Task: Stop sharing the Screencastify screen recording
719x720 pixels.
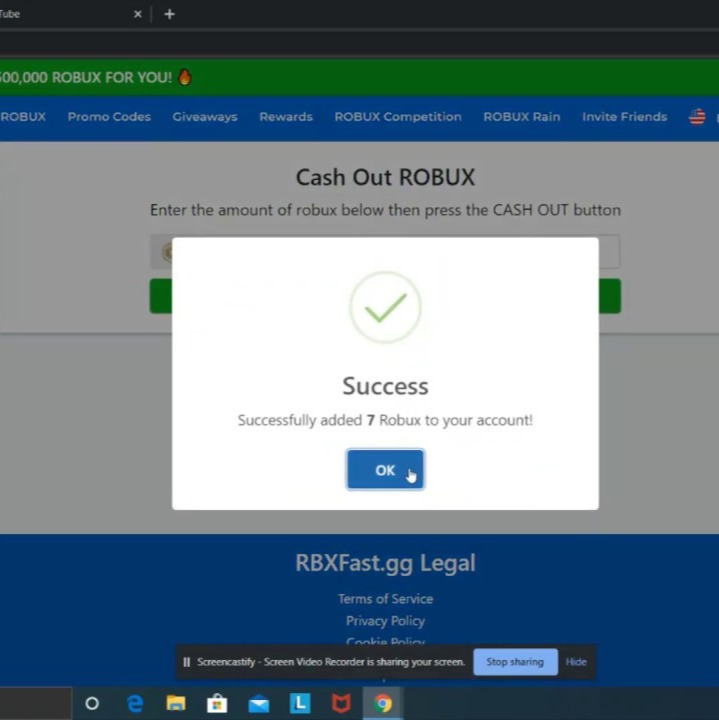Action: tap(515, 662)
